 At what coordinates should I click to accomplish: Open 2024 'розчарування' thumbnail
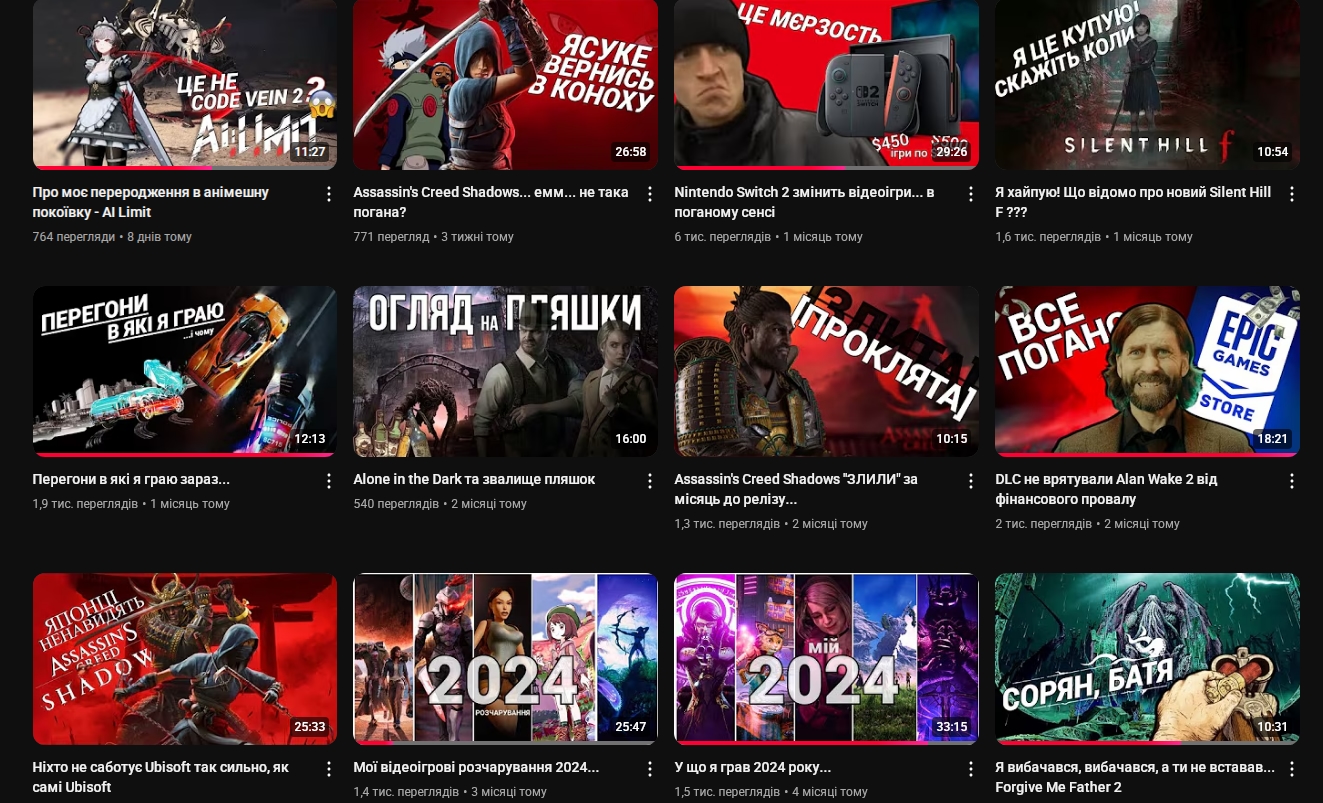(x=505, y=659)
